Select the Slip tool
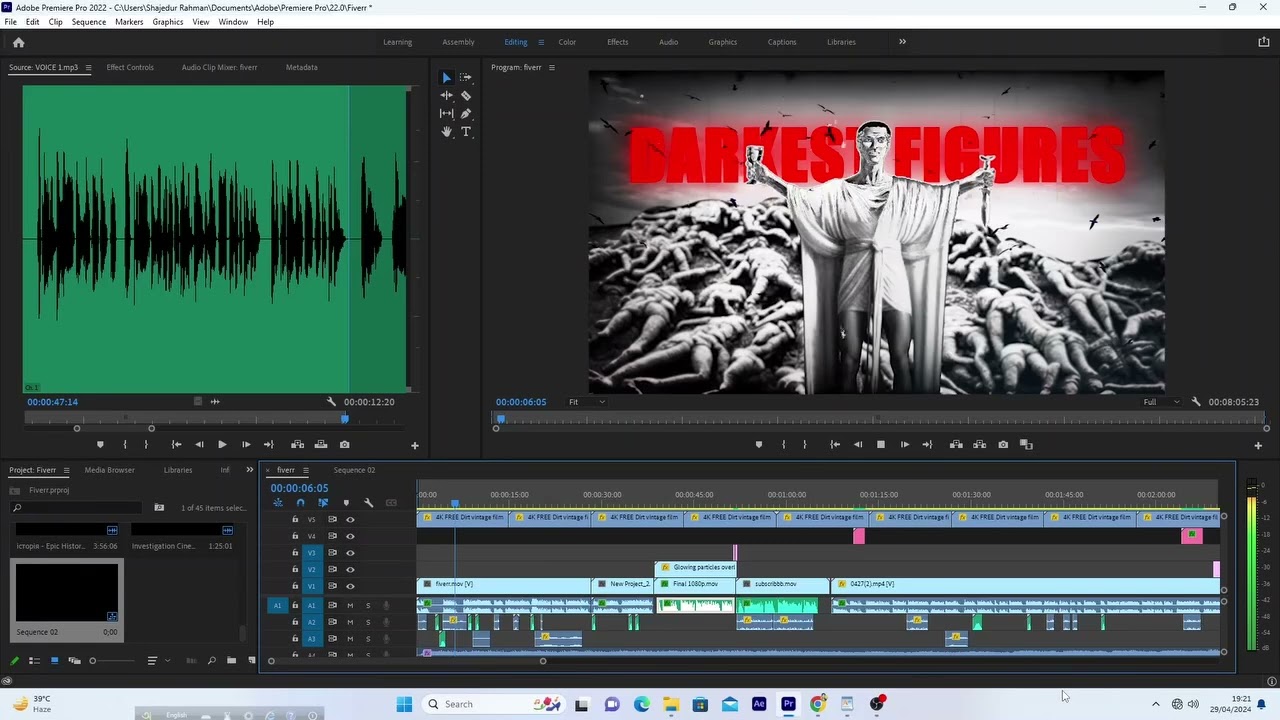The width and height of the screenshot is (1280, 720). (x=446, y=113)
